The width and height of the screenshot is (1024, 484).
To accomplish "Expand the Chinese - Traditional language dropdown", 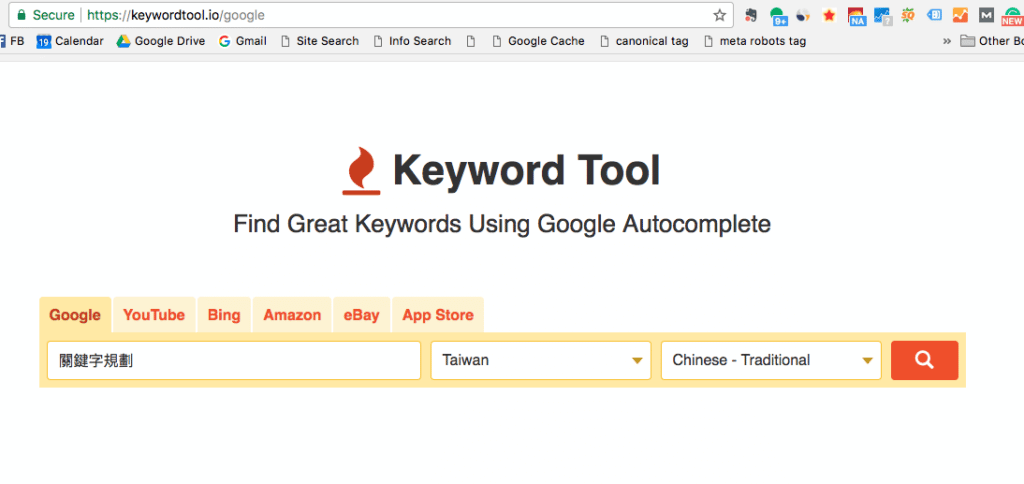I will 770,360.
